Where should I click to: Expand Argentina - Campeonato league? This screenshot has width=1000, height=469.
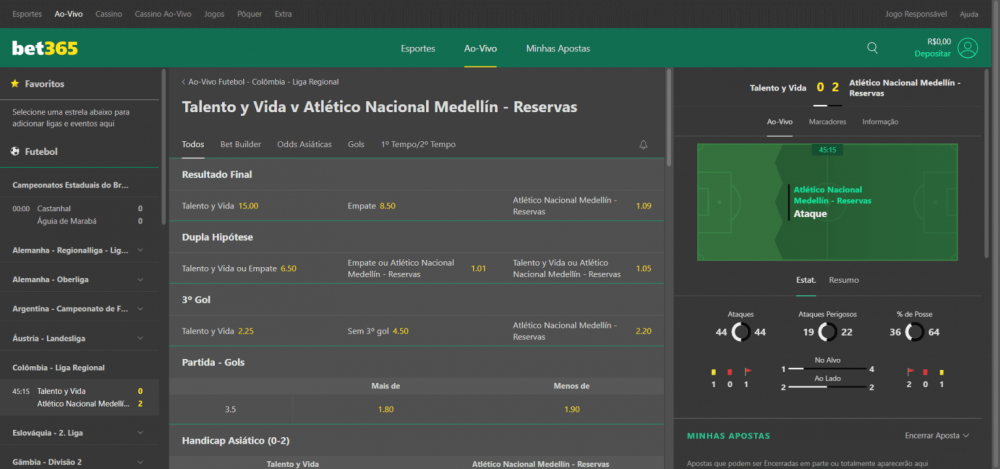coord(79,309)
